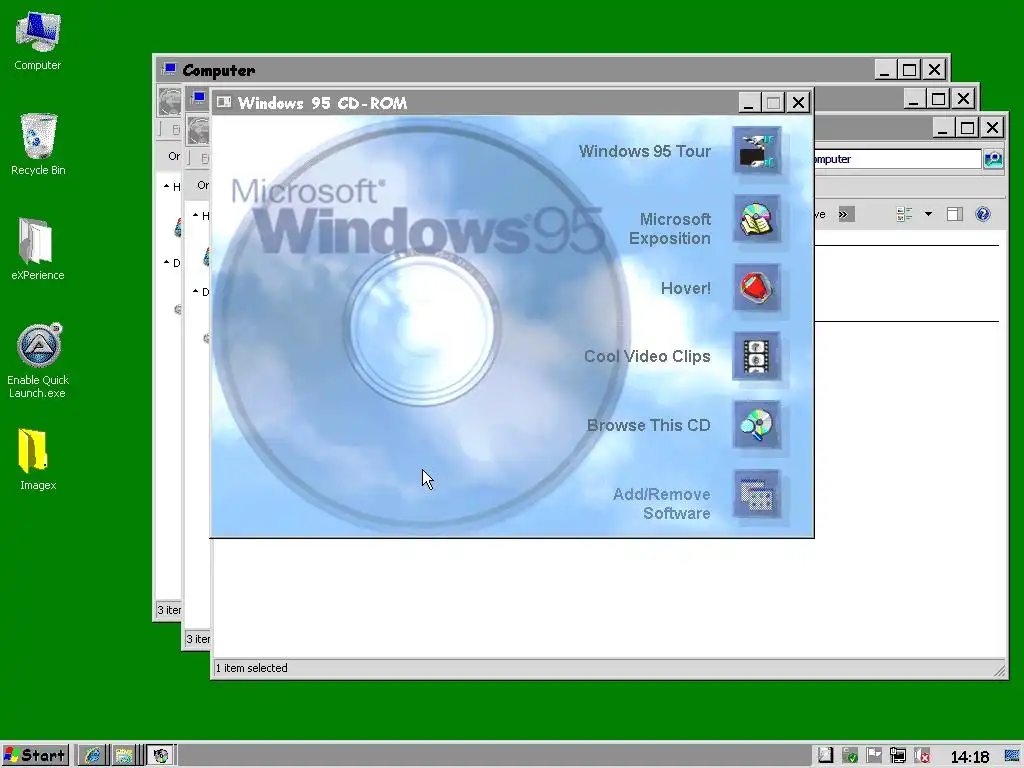Toggle the preview pane button in Explorer

click(955, 214)
